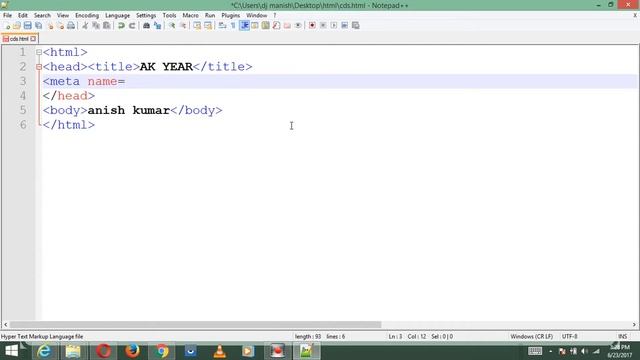Toggle the Folder as Workspace icon

pyautogui.click(x=287, y=25)
